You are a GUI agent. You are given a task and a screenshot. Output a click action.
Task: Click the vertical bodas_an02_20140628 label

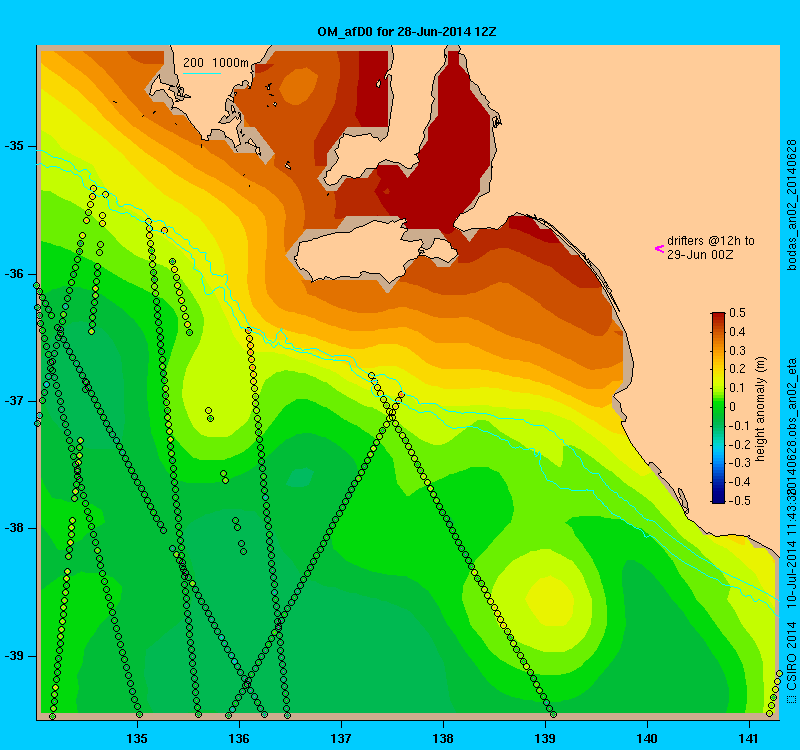(x=791, y=205)
